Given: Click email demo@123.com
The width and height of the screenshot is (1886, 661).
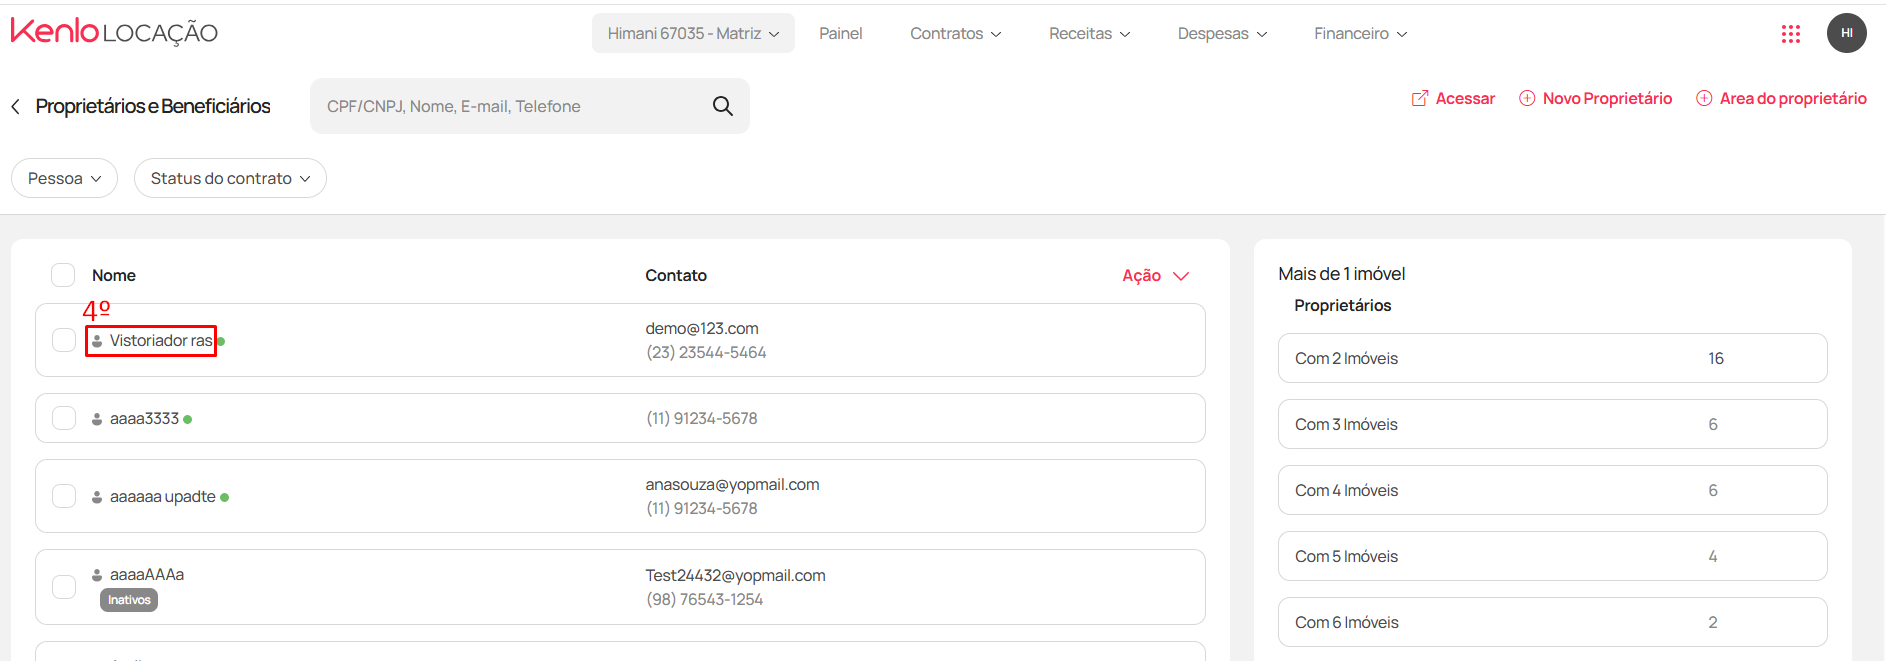Looking at the screenshot, I should click(702, 329).
